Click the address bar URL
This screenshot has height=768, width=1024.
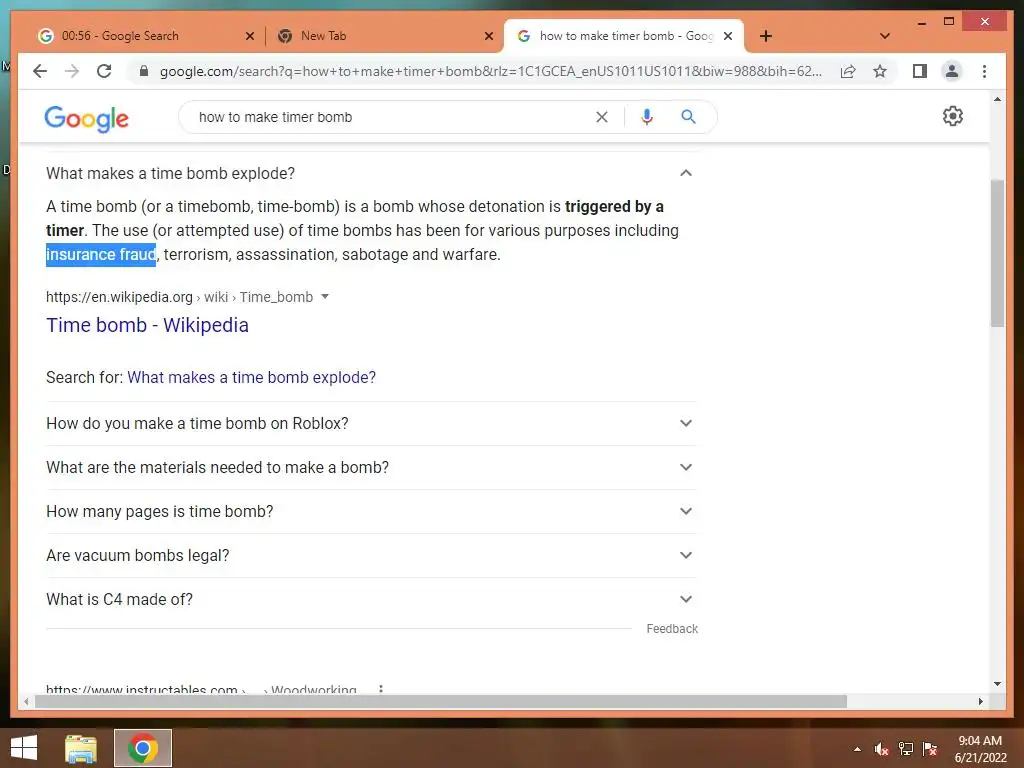pyautogui.click(x=490, y=71)
